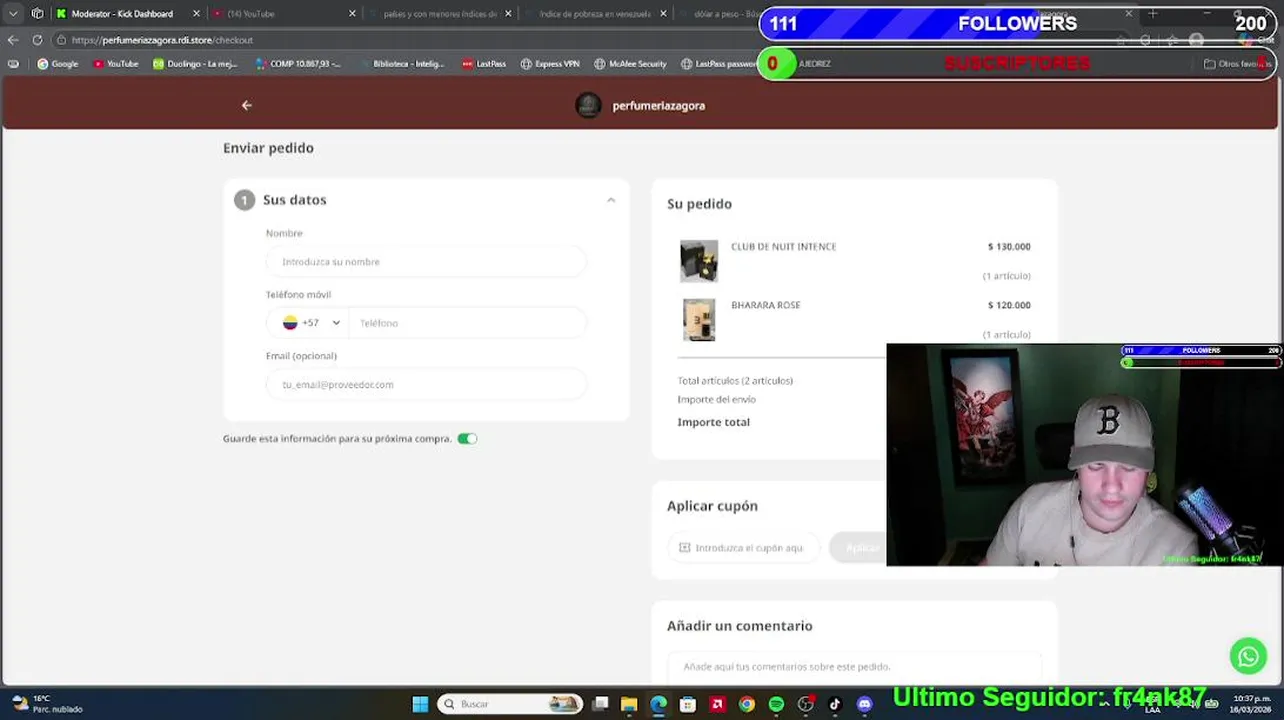Open the LastPass password bookmark
Image resolution: width=1284 pixels, height=720 pixels.
click(719, 64)
